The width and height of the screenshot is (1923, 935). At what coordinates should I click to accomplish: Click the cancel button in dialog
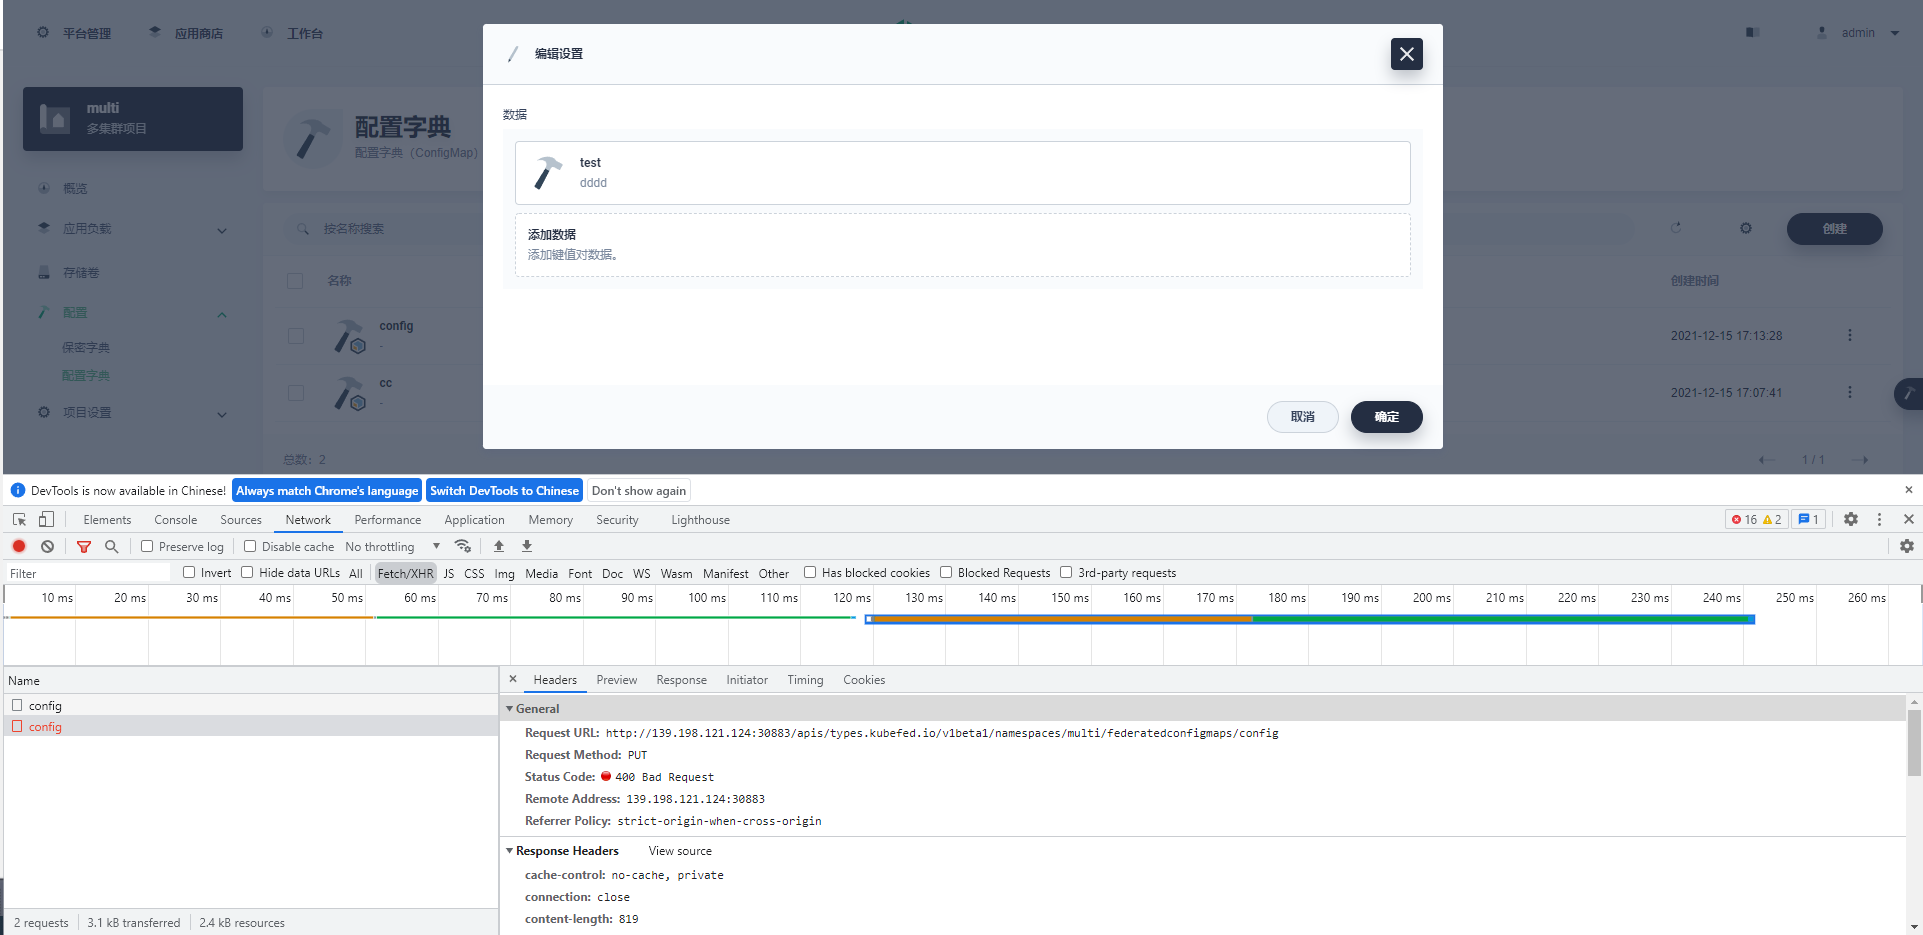pyautogui.click(x=1303, y=416)
